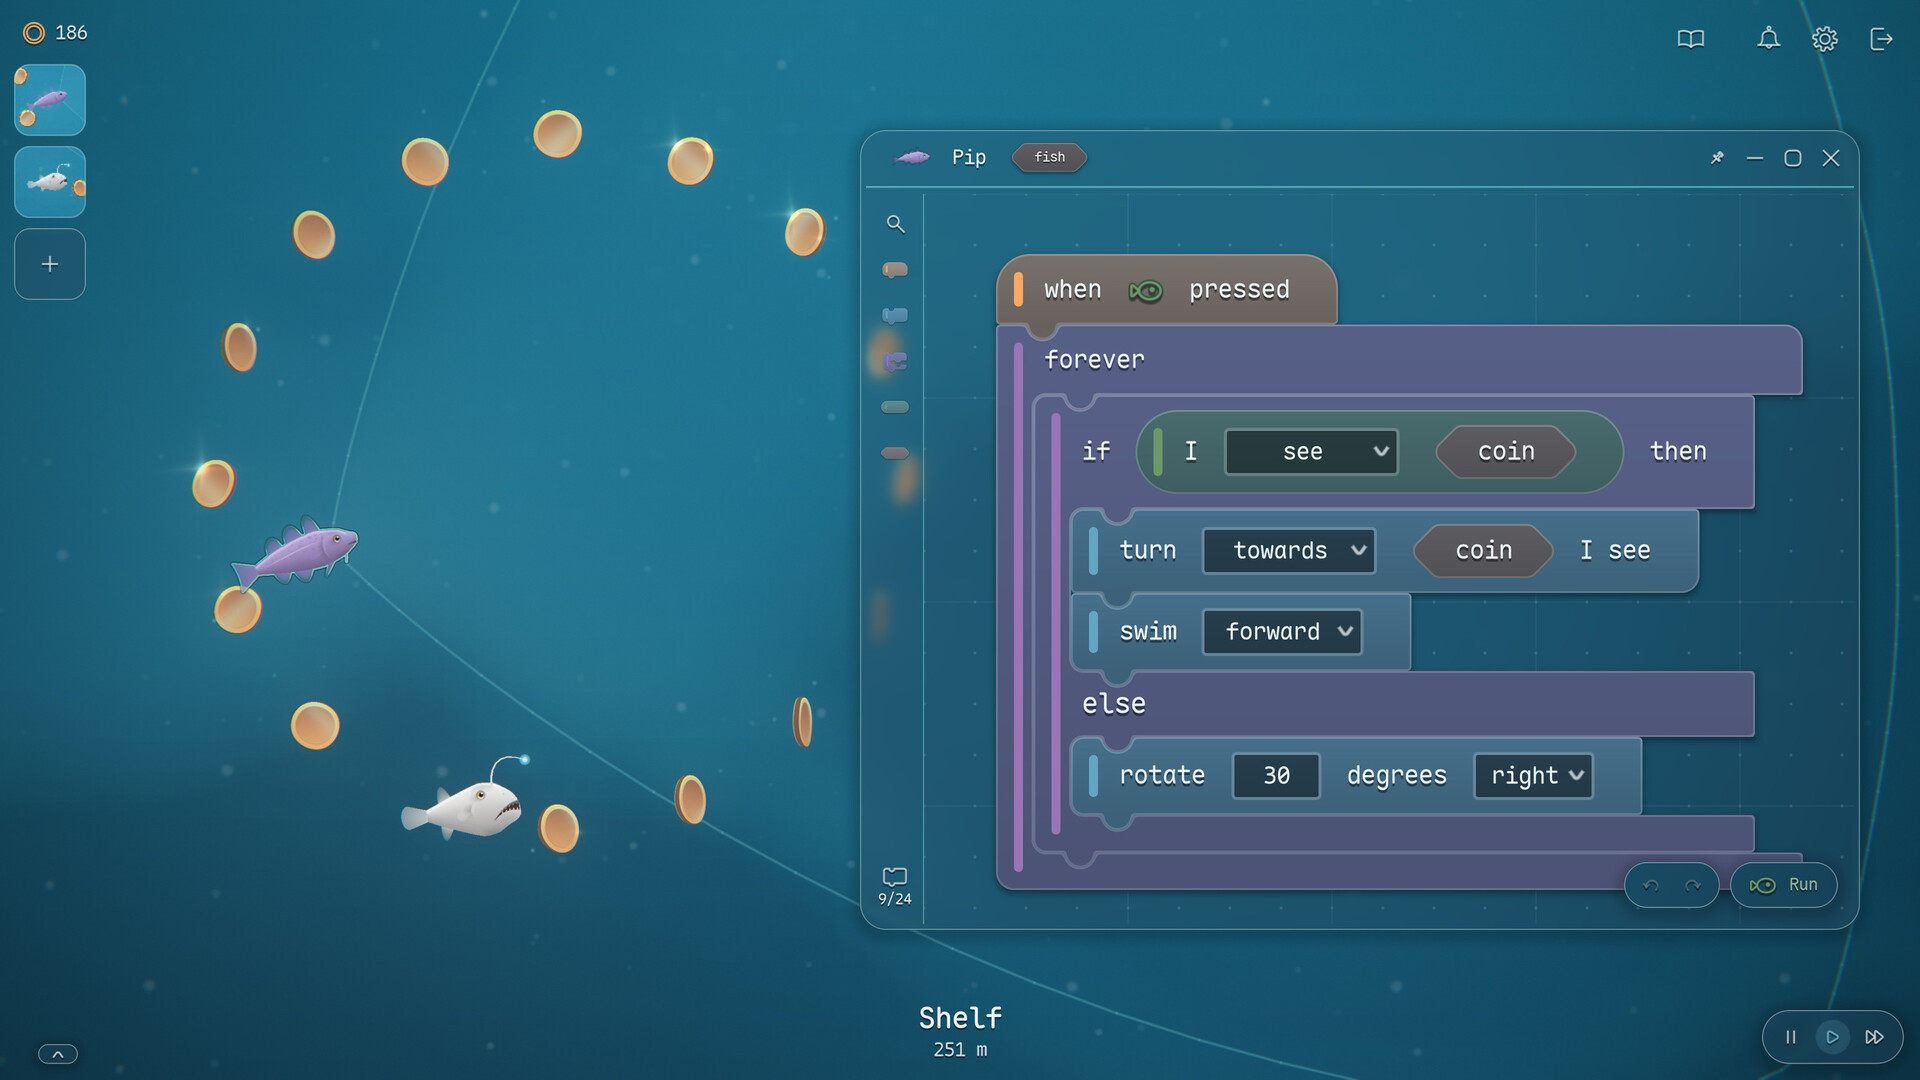Screen dimensions: 1920x1080
Task: Fast-forward the simulation
Action: click(x=1875, y=1037)
